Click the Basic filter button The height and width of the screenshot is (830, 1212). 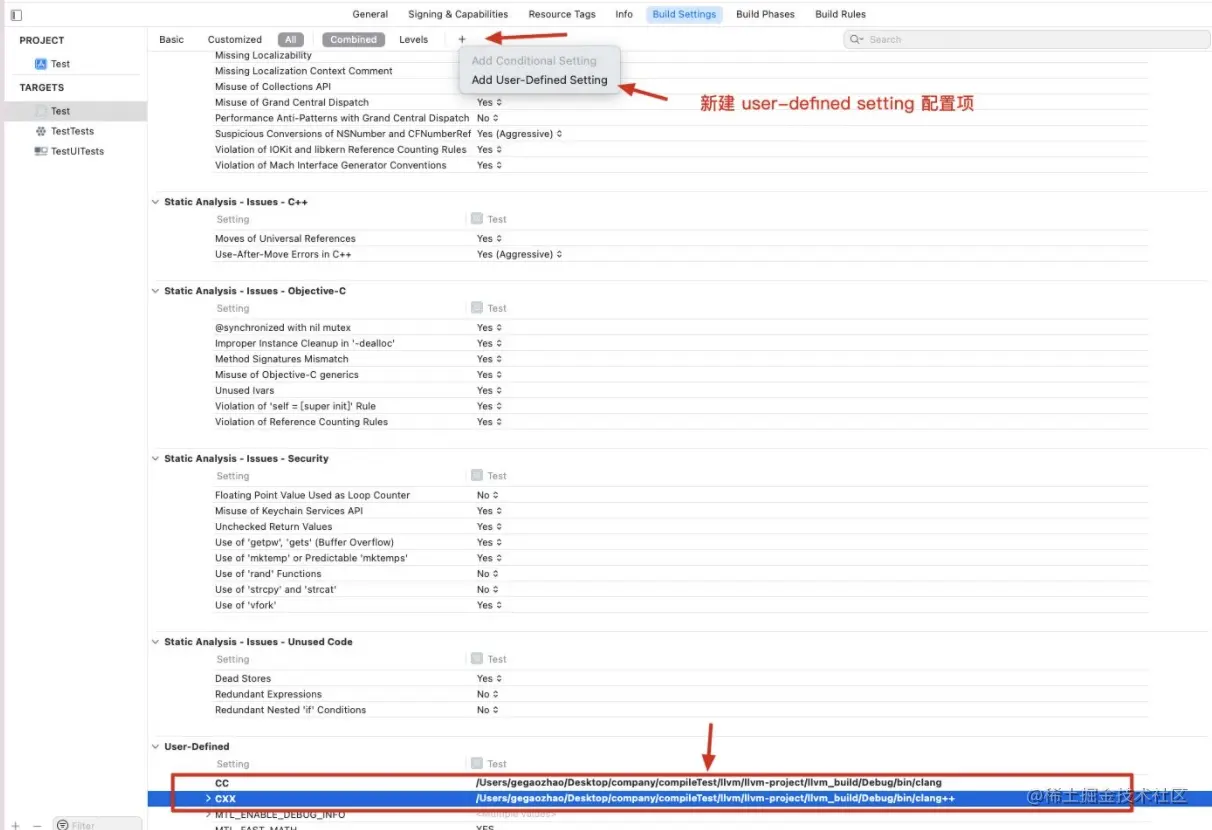coord(171,39)
